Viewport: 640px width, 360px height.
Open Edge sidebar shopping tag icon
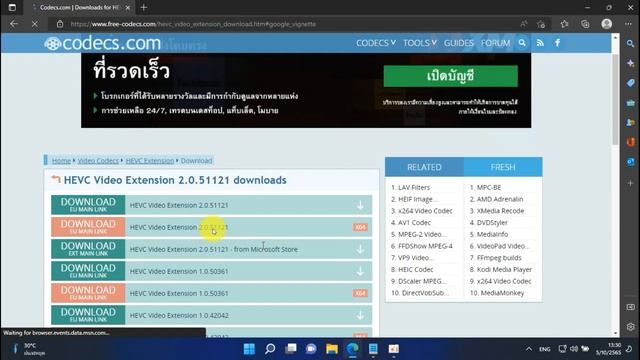[x=631, y=83]
